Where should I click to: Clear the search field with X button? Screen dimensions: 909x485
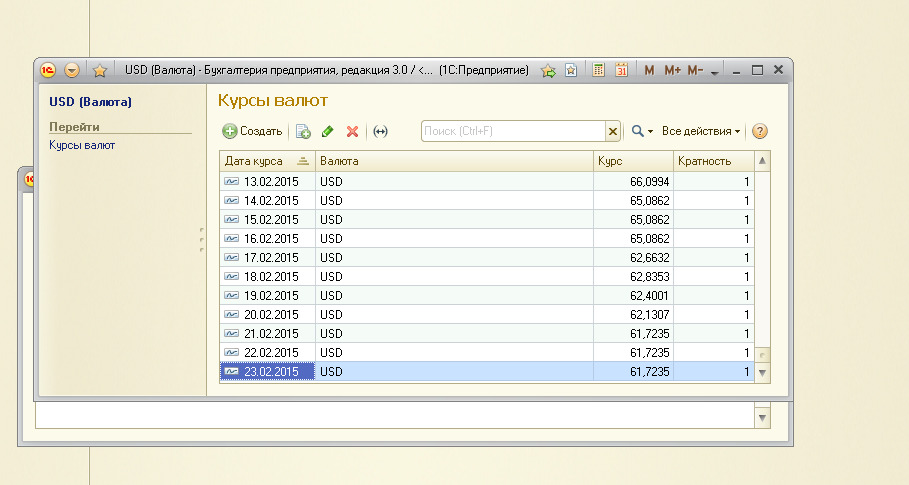pos(613,132)
